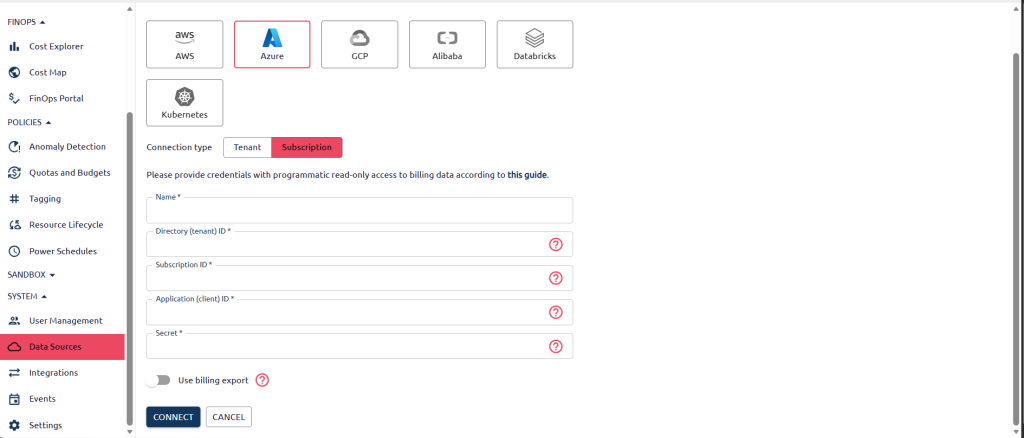Click the Data Sources cloud icon
This screenshot has width=1024, height=438.
(14, 347)
